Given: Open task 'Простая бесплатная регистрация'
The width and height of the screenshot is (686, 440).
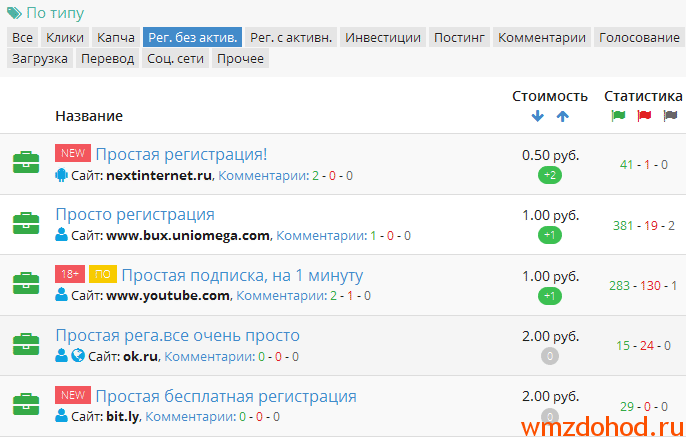Looking at the screenshot, I should coord(226,396).
